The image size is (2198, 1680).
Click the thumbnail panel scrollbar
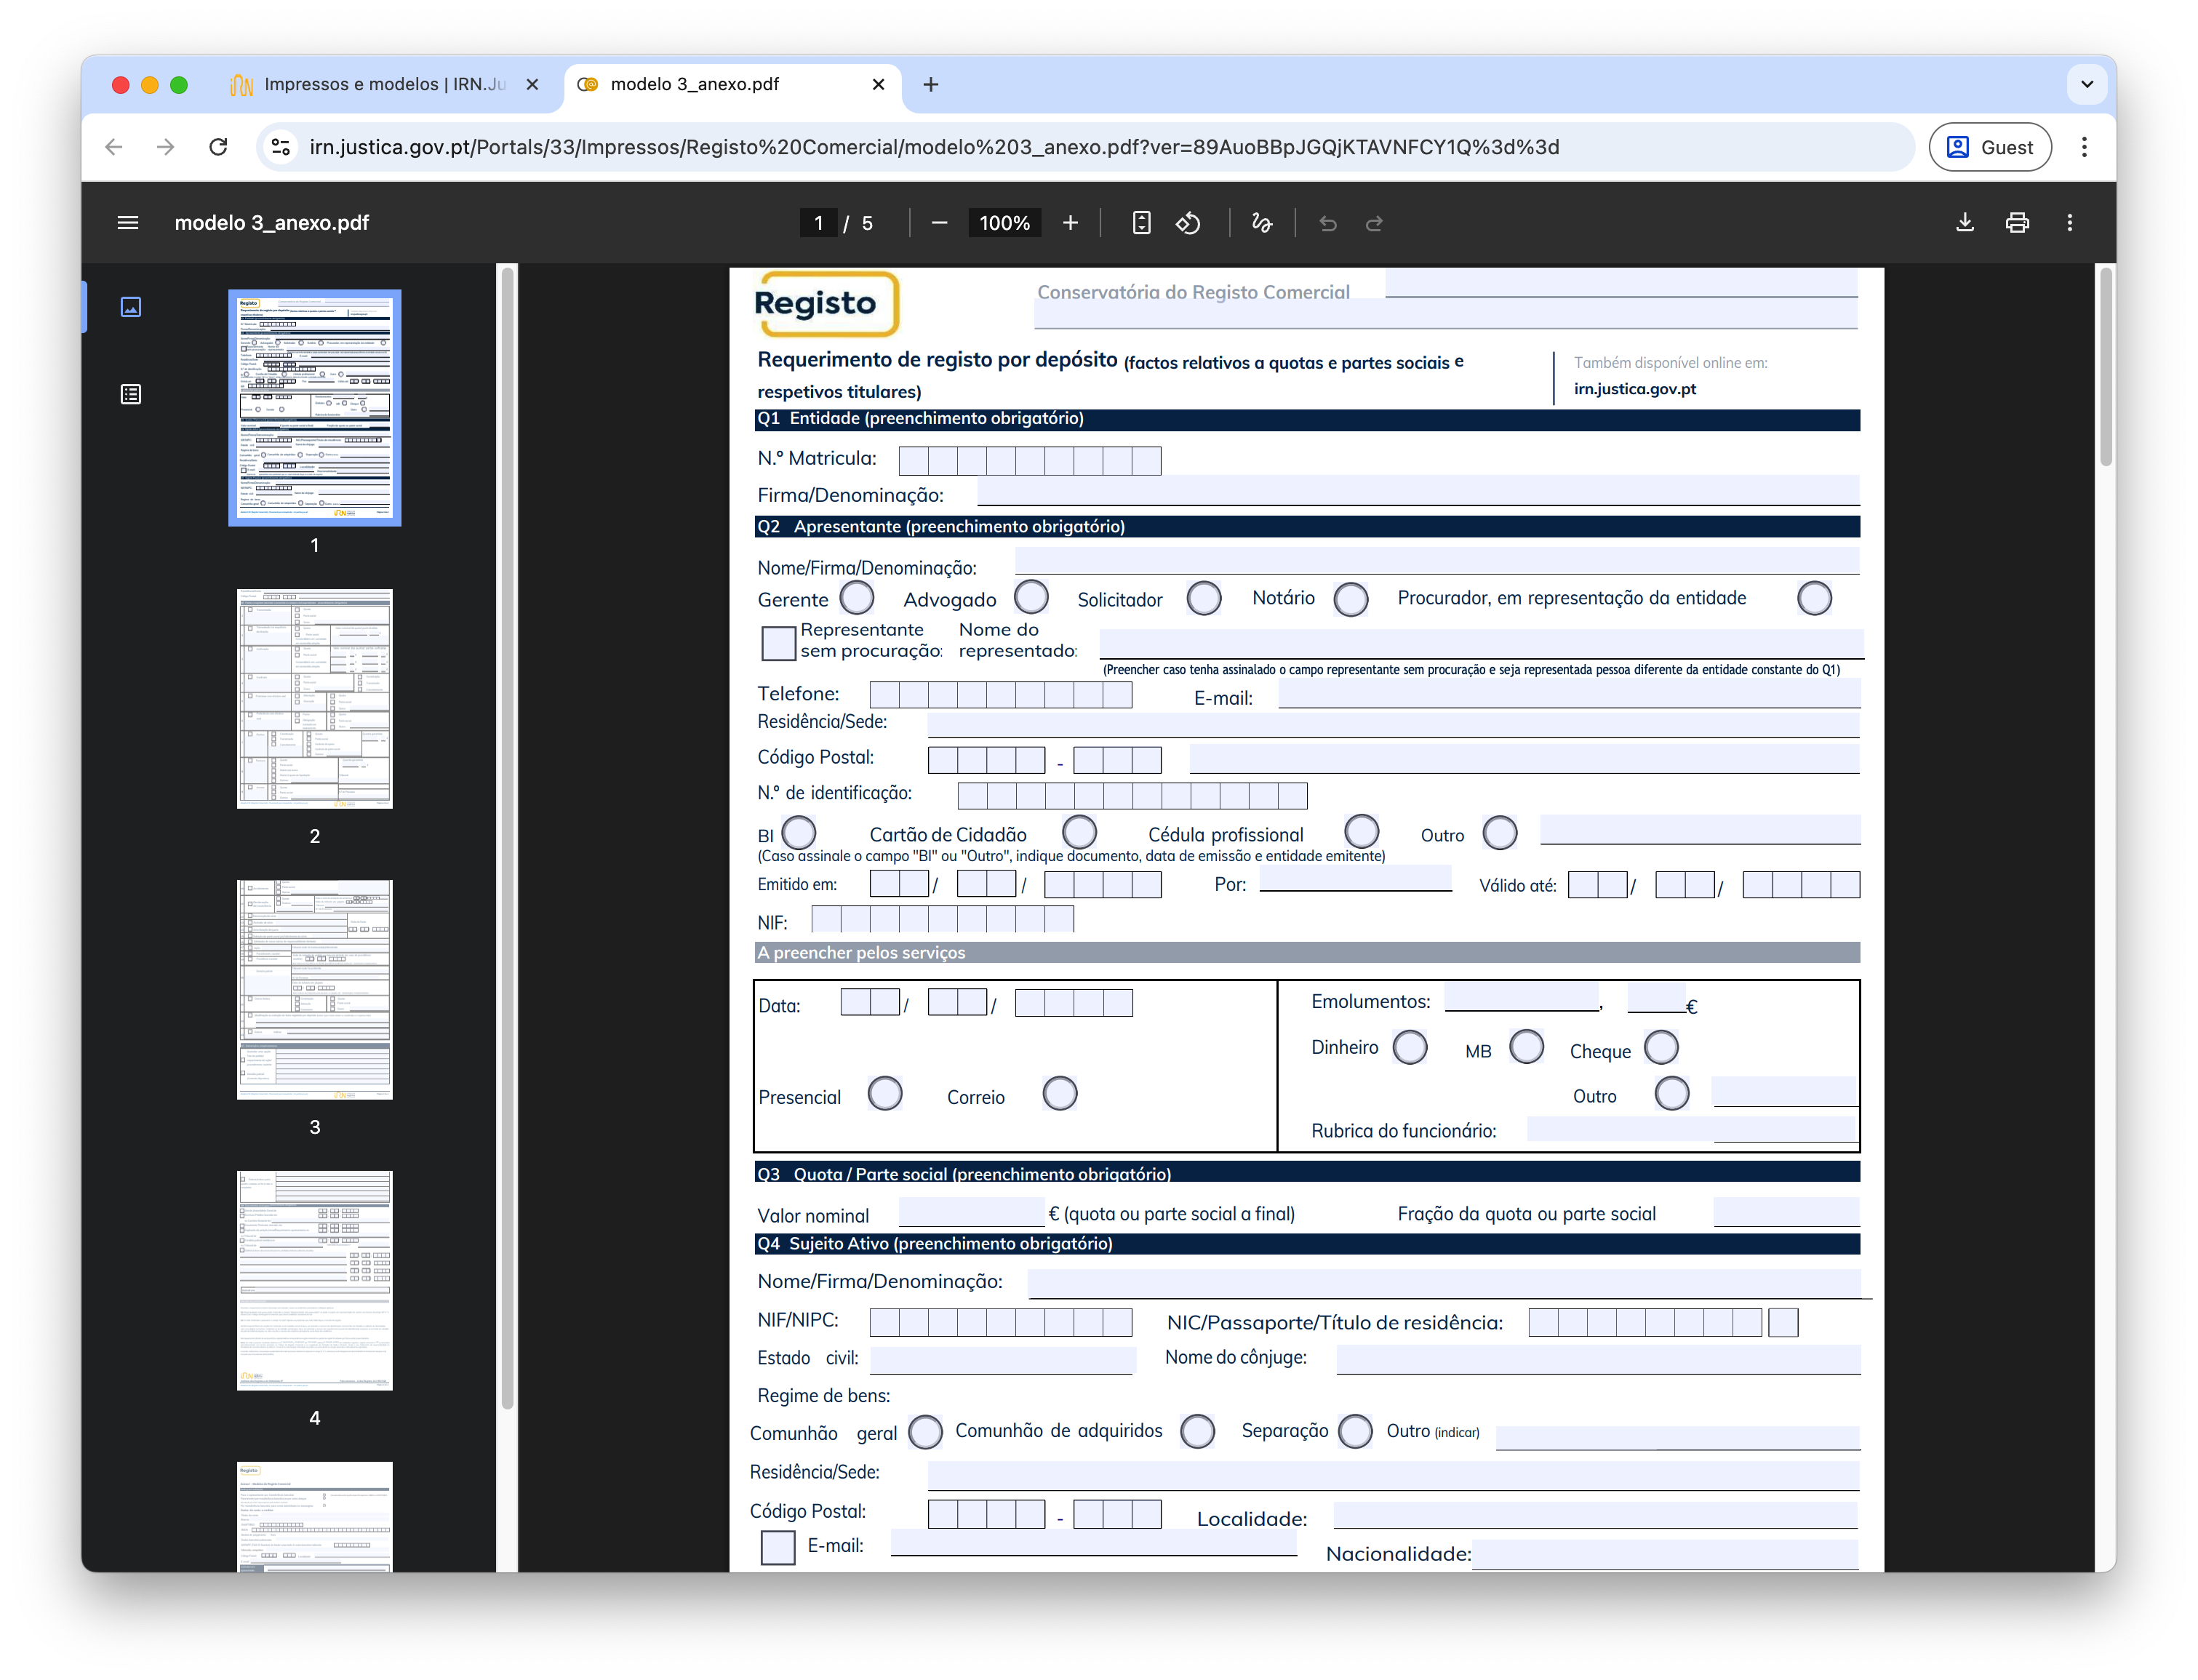[x=508, y=838]
